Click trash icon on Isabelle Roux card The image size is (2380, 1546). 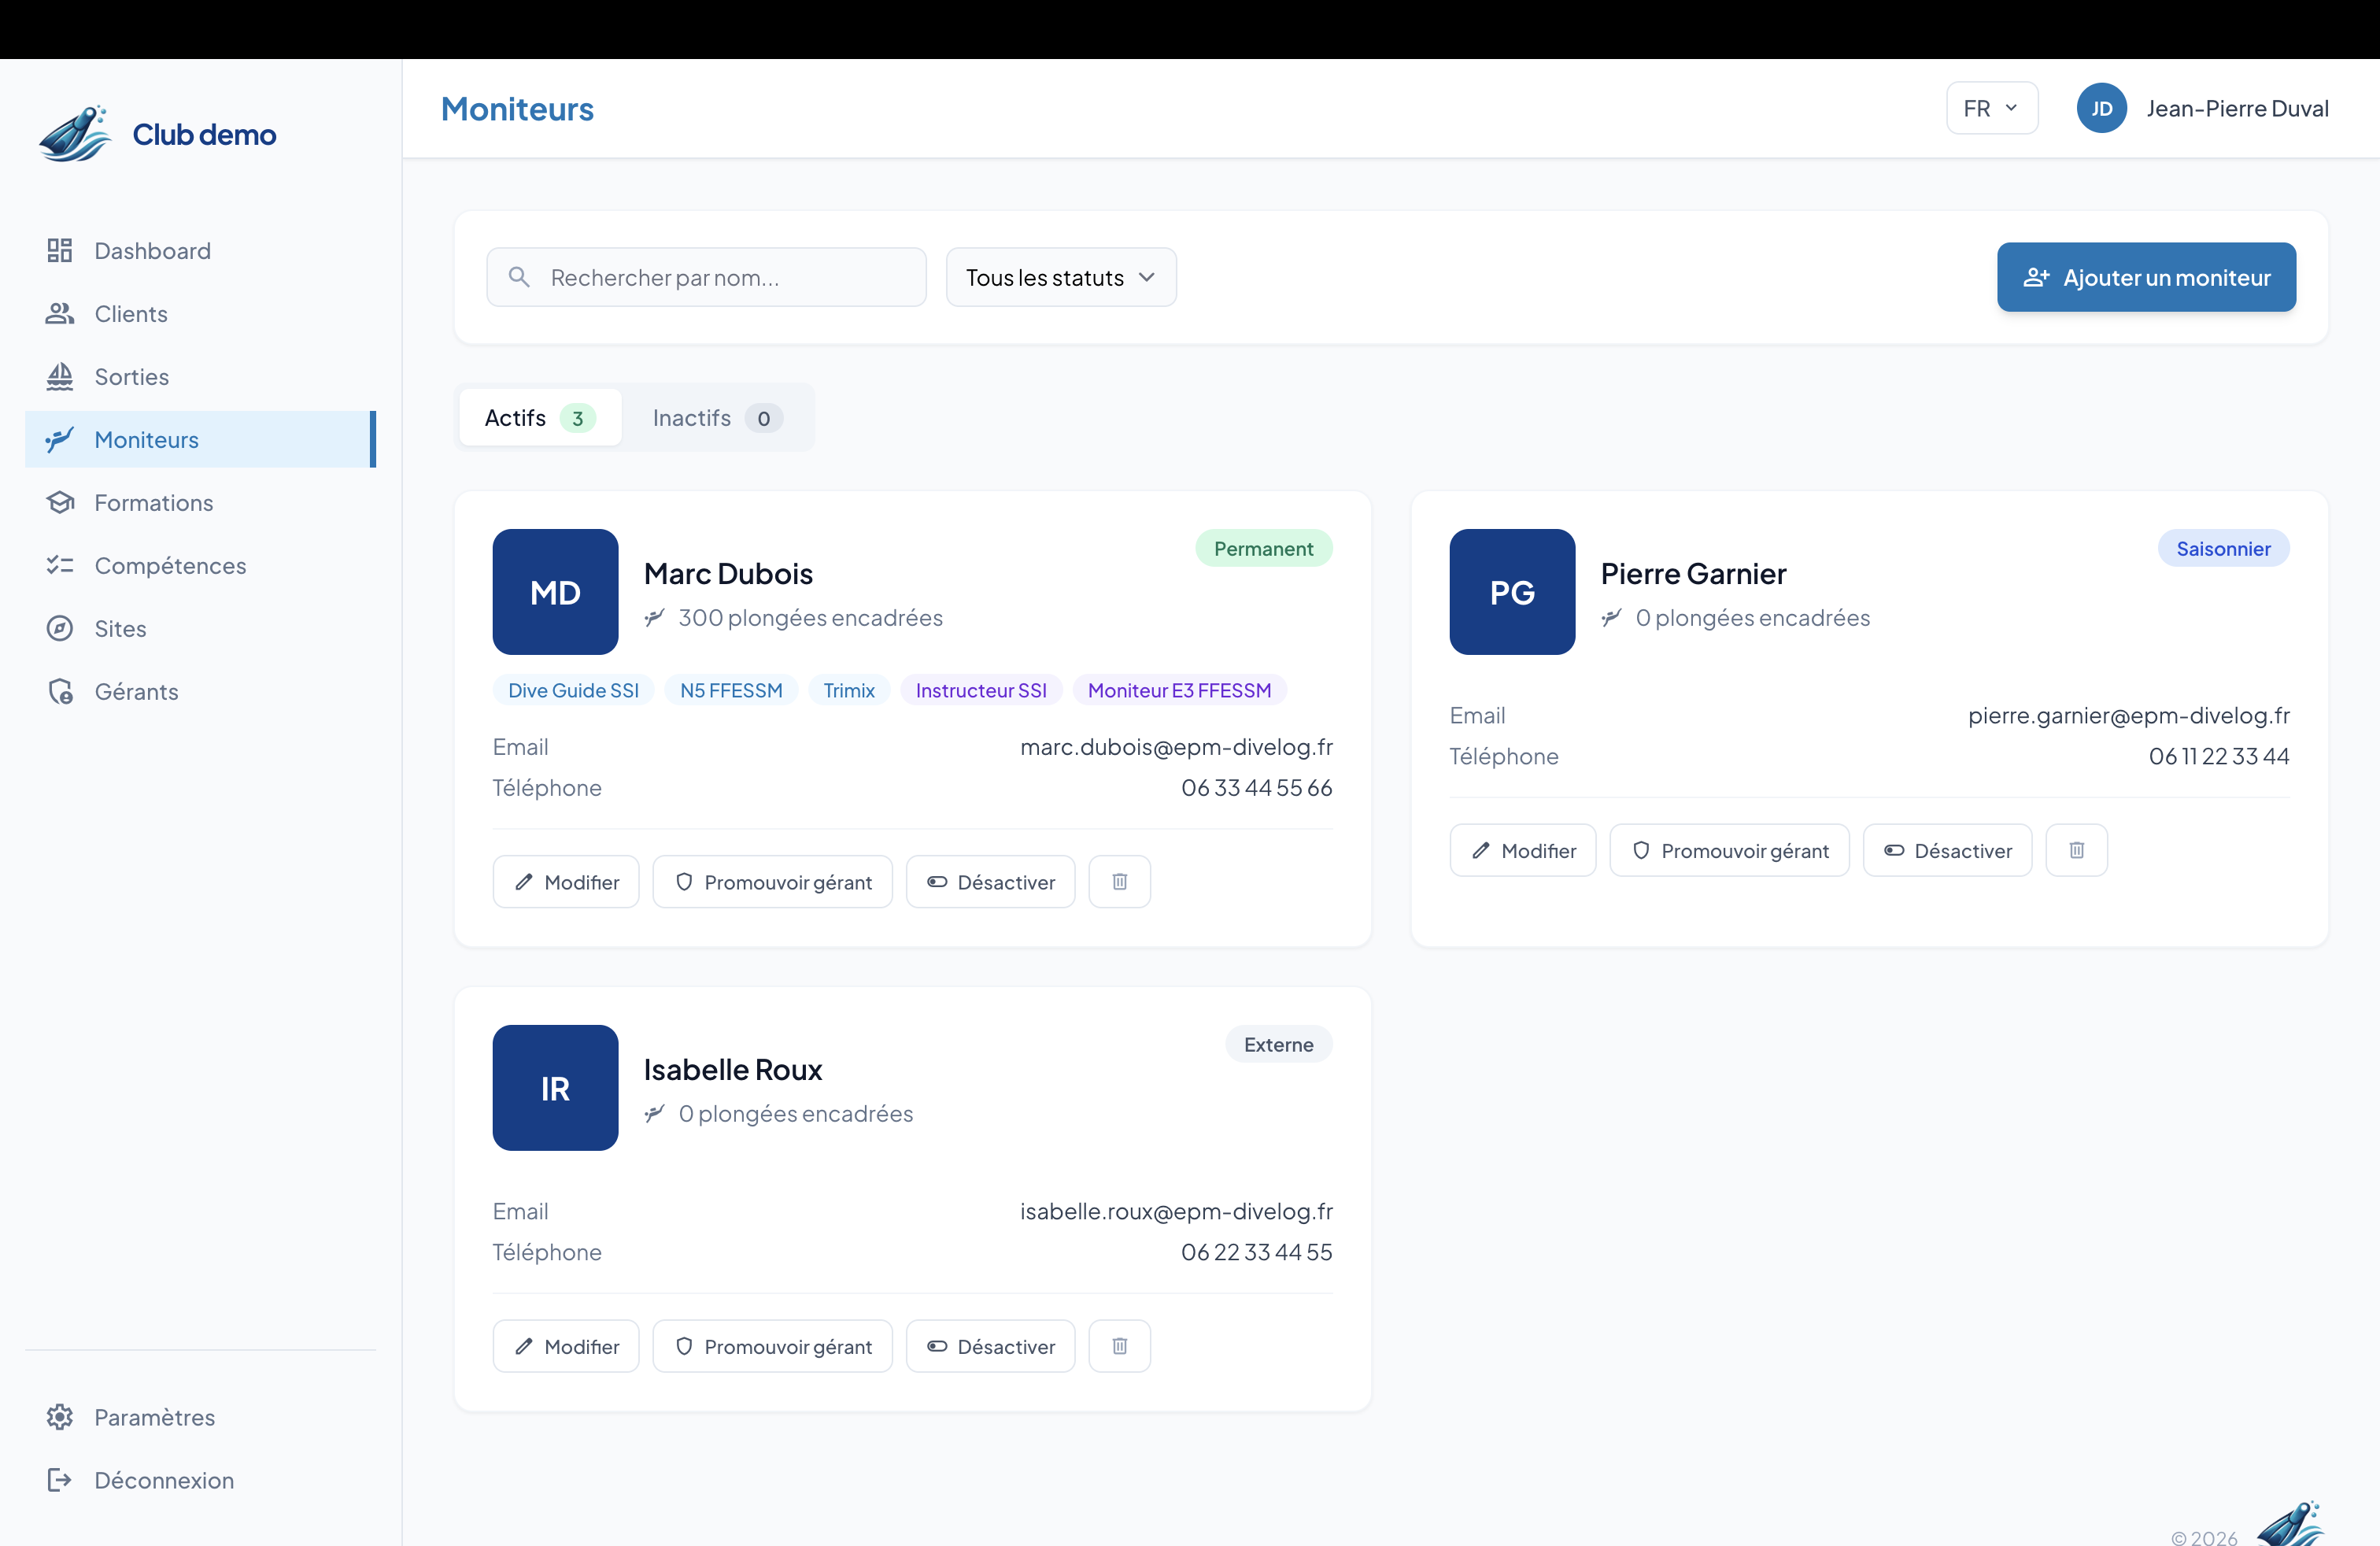1119,1346
